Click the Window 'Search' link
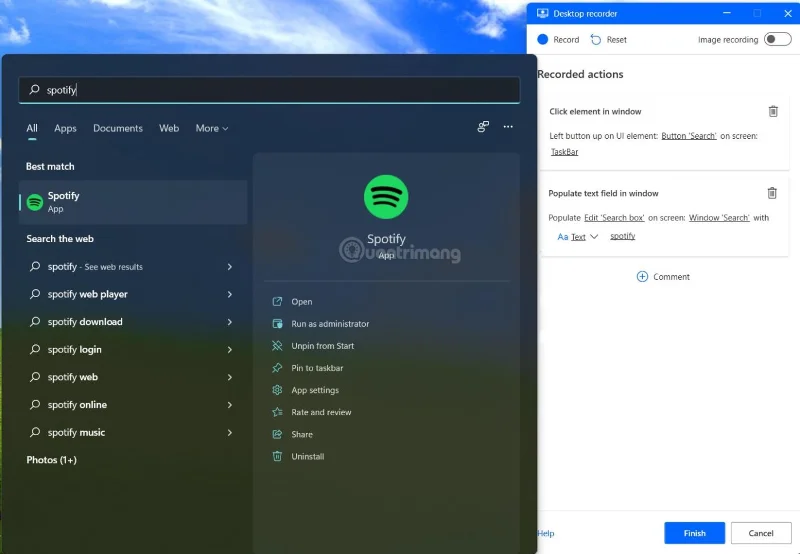800x554 pixels. (719, 217)
